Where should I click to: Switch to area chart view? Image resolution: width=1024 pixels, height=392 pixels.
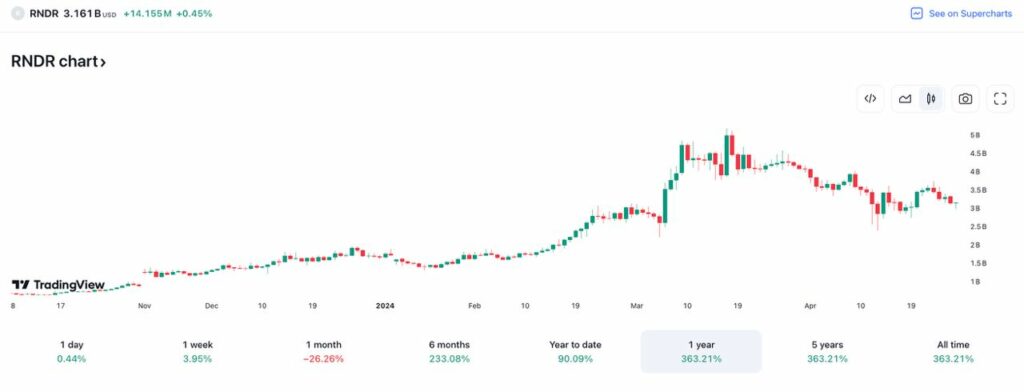pos(905,99)
